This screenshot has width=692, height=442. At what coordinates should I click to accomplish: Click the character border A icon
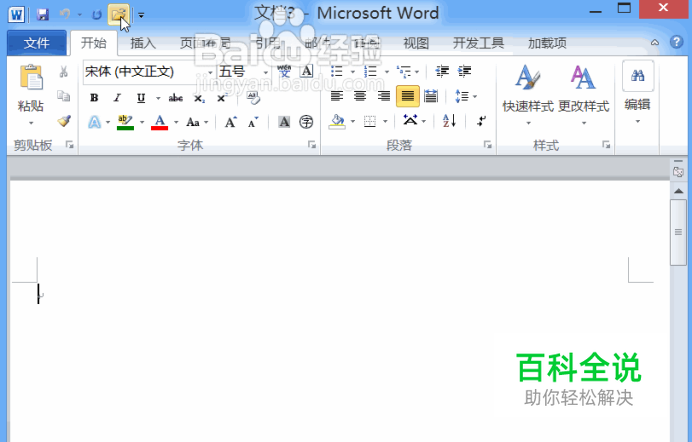tap(307, 71)
